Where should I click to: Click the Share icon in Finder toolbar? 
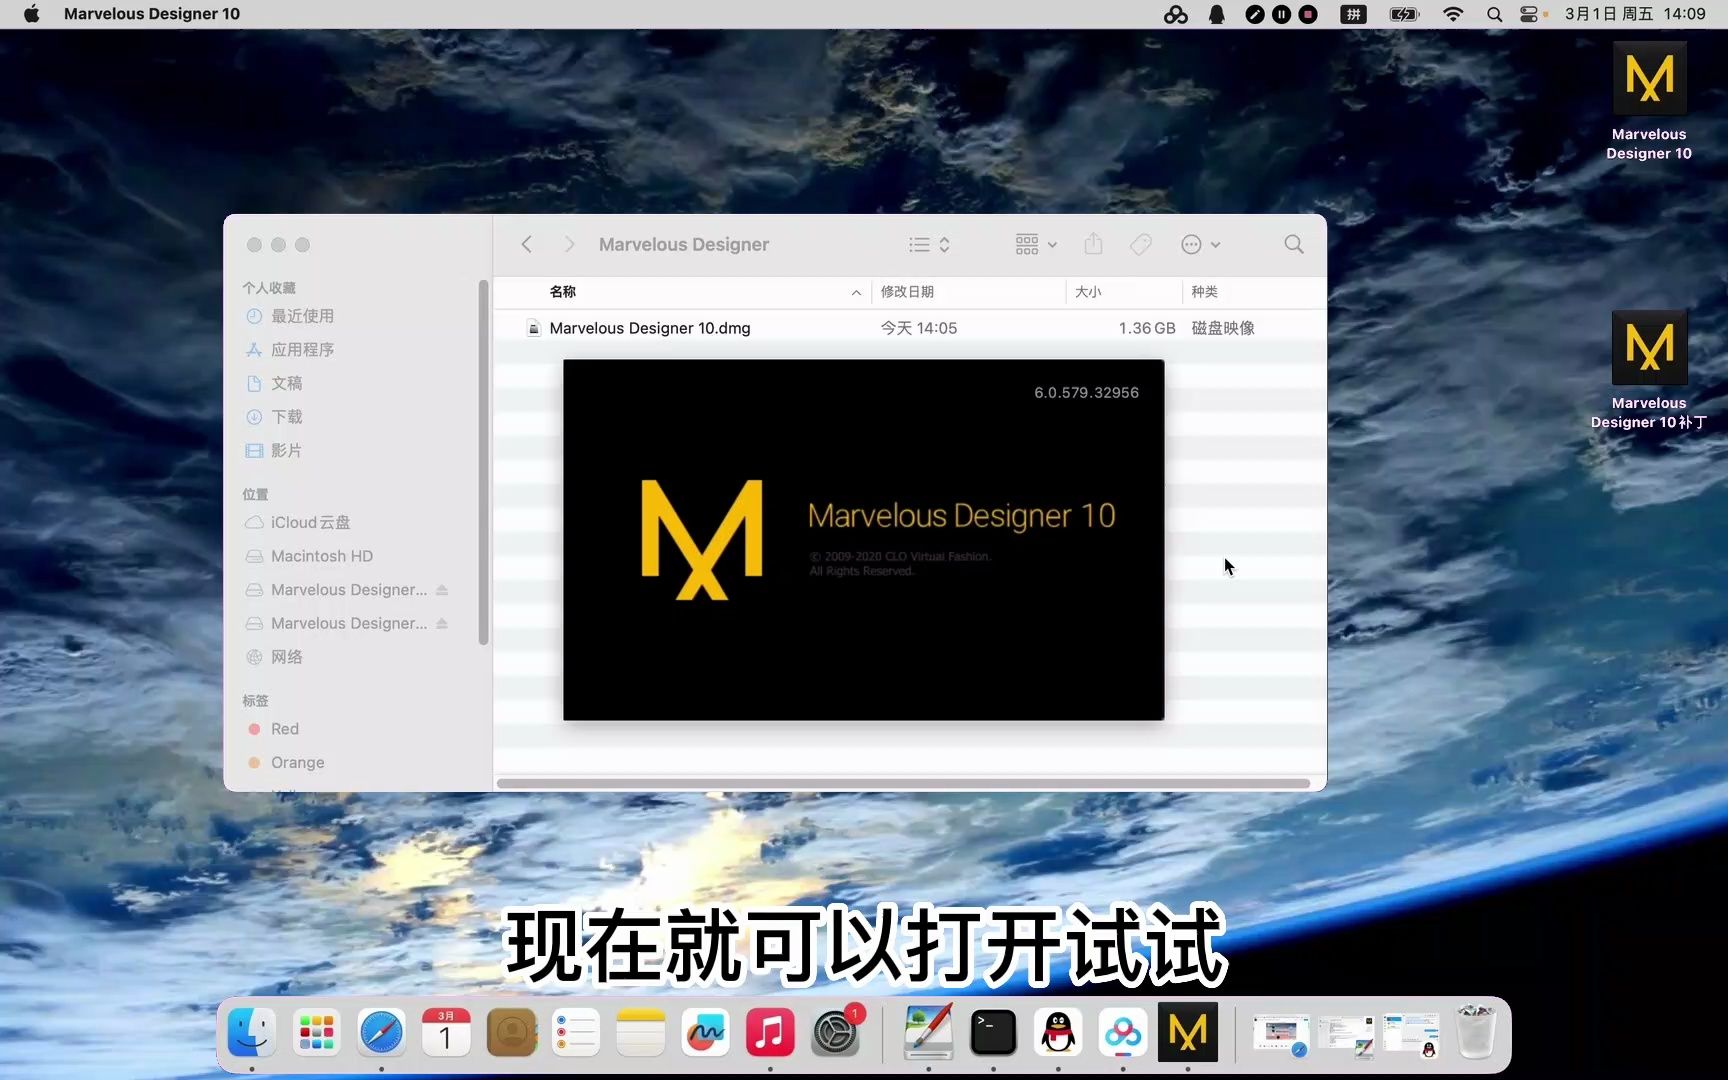(x=1093, y=244)
